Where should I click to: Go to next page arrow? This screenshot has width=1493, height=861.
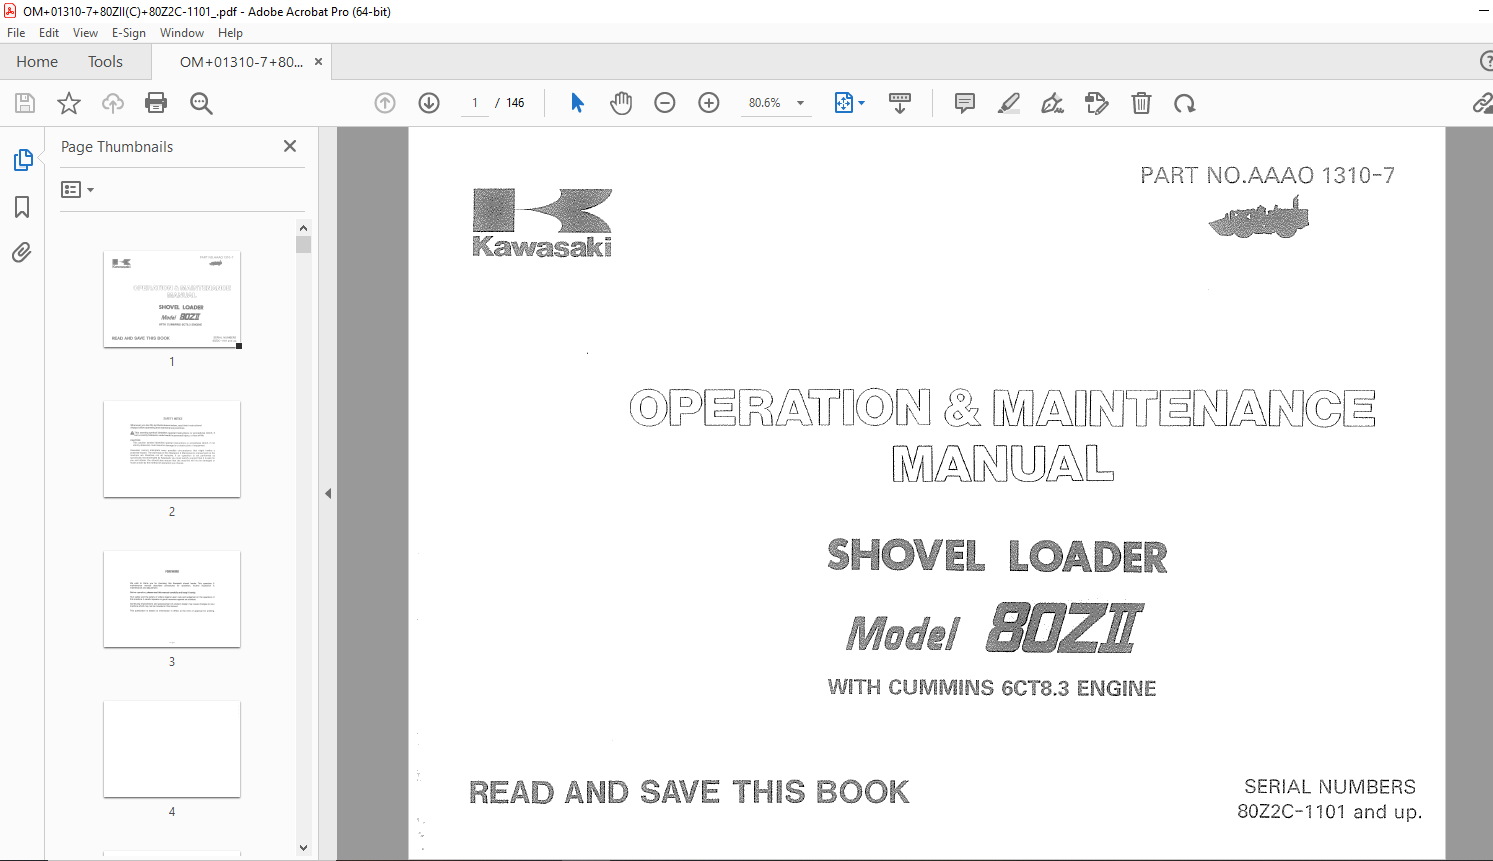coord(429,103)
